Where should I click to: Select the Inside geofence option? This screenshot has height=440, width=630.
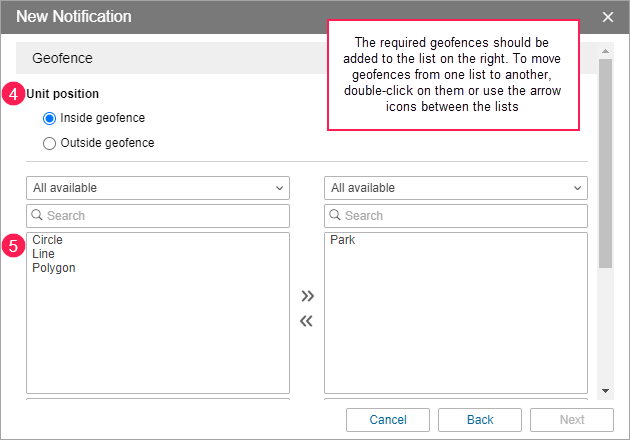pos(49,118)
